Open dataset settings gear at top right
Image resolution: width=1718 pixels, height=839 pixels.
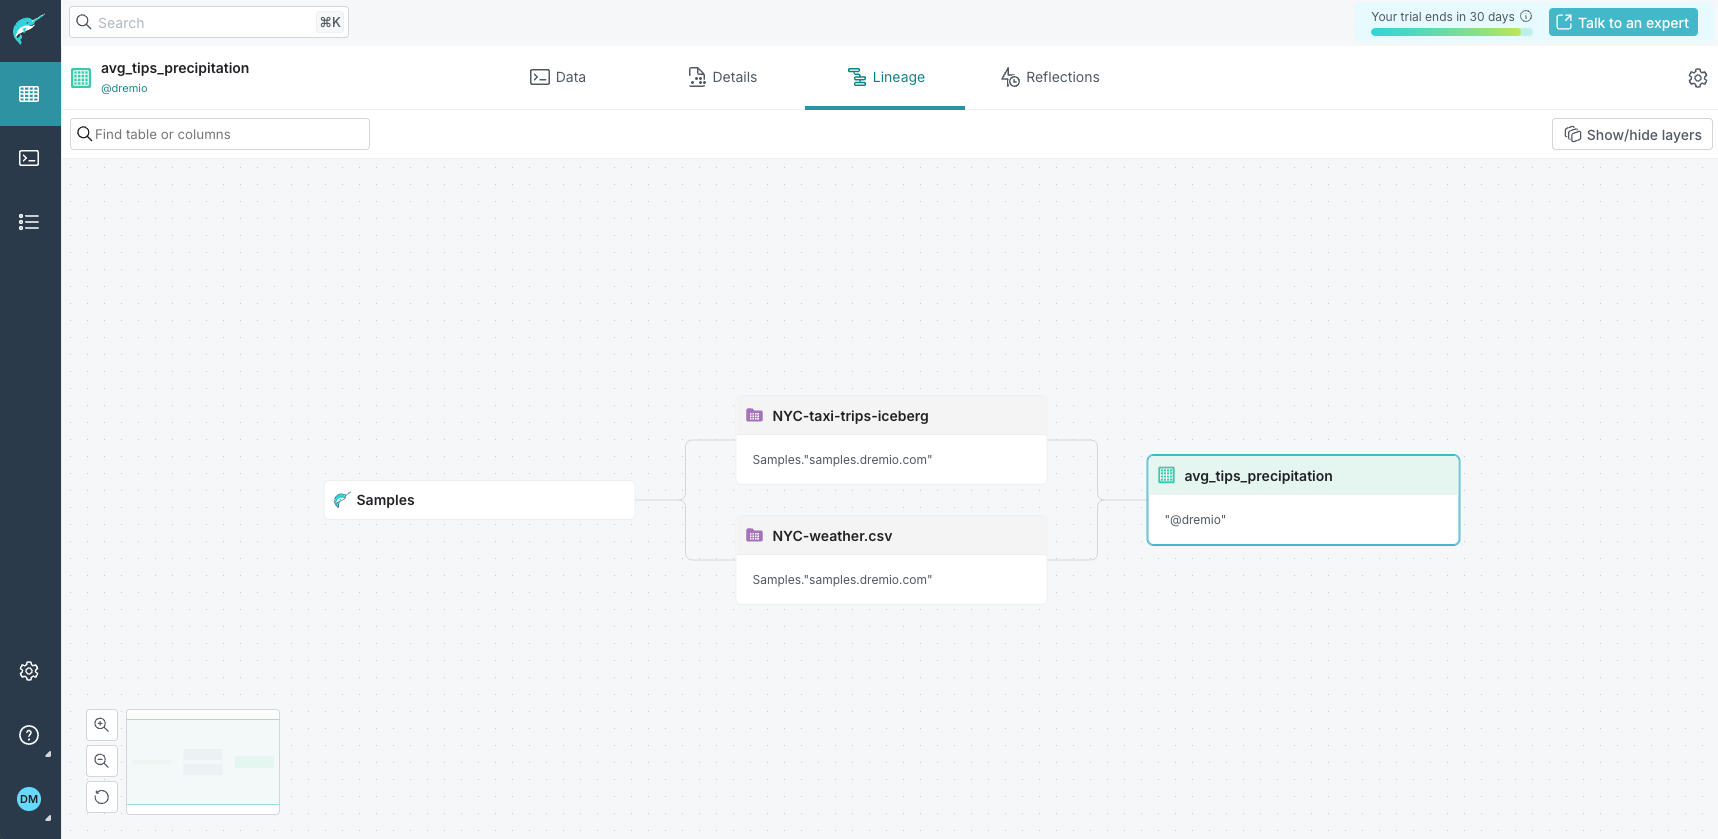pos(1697,78)
